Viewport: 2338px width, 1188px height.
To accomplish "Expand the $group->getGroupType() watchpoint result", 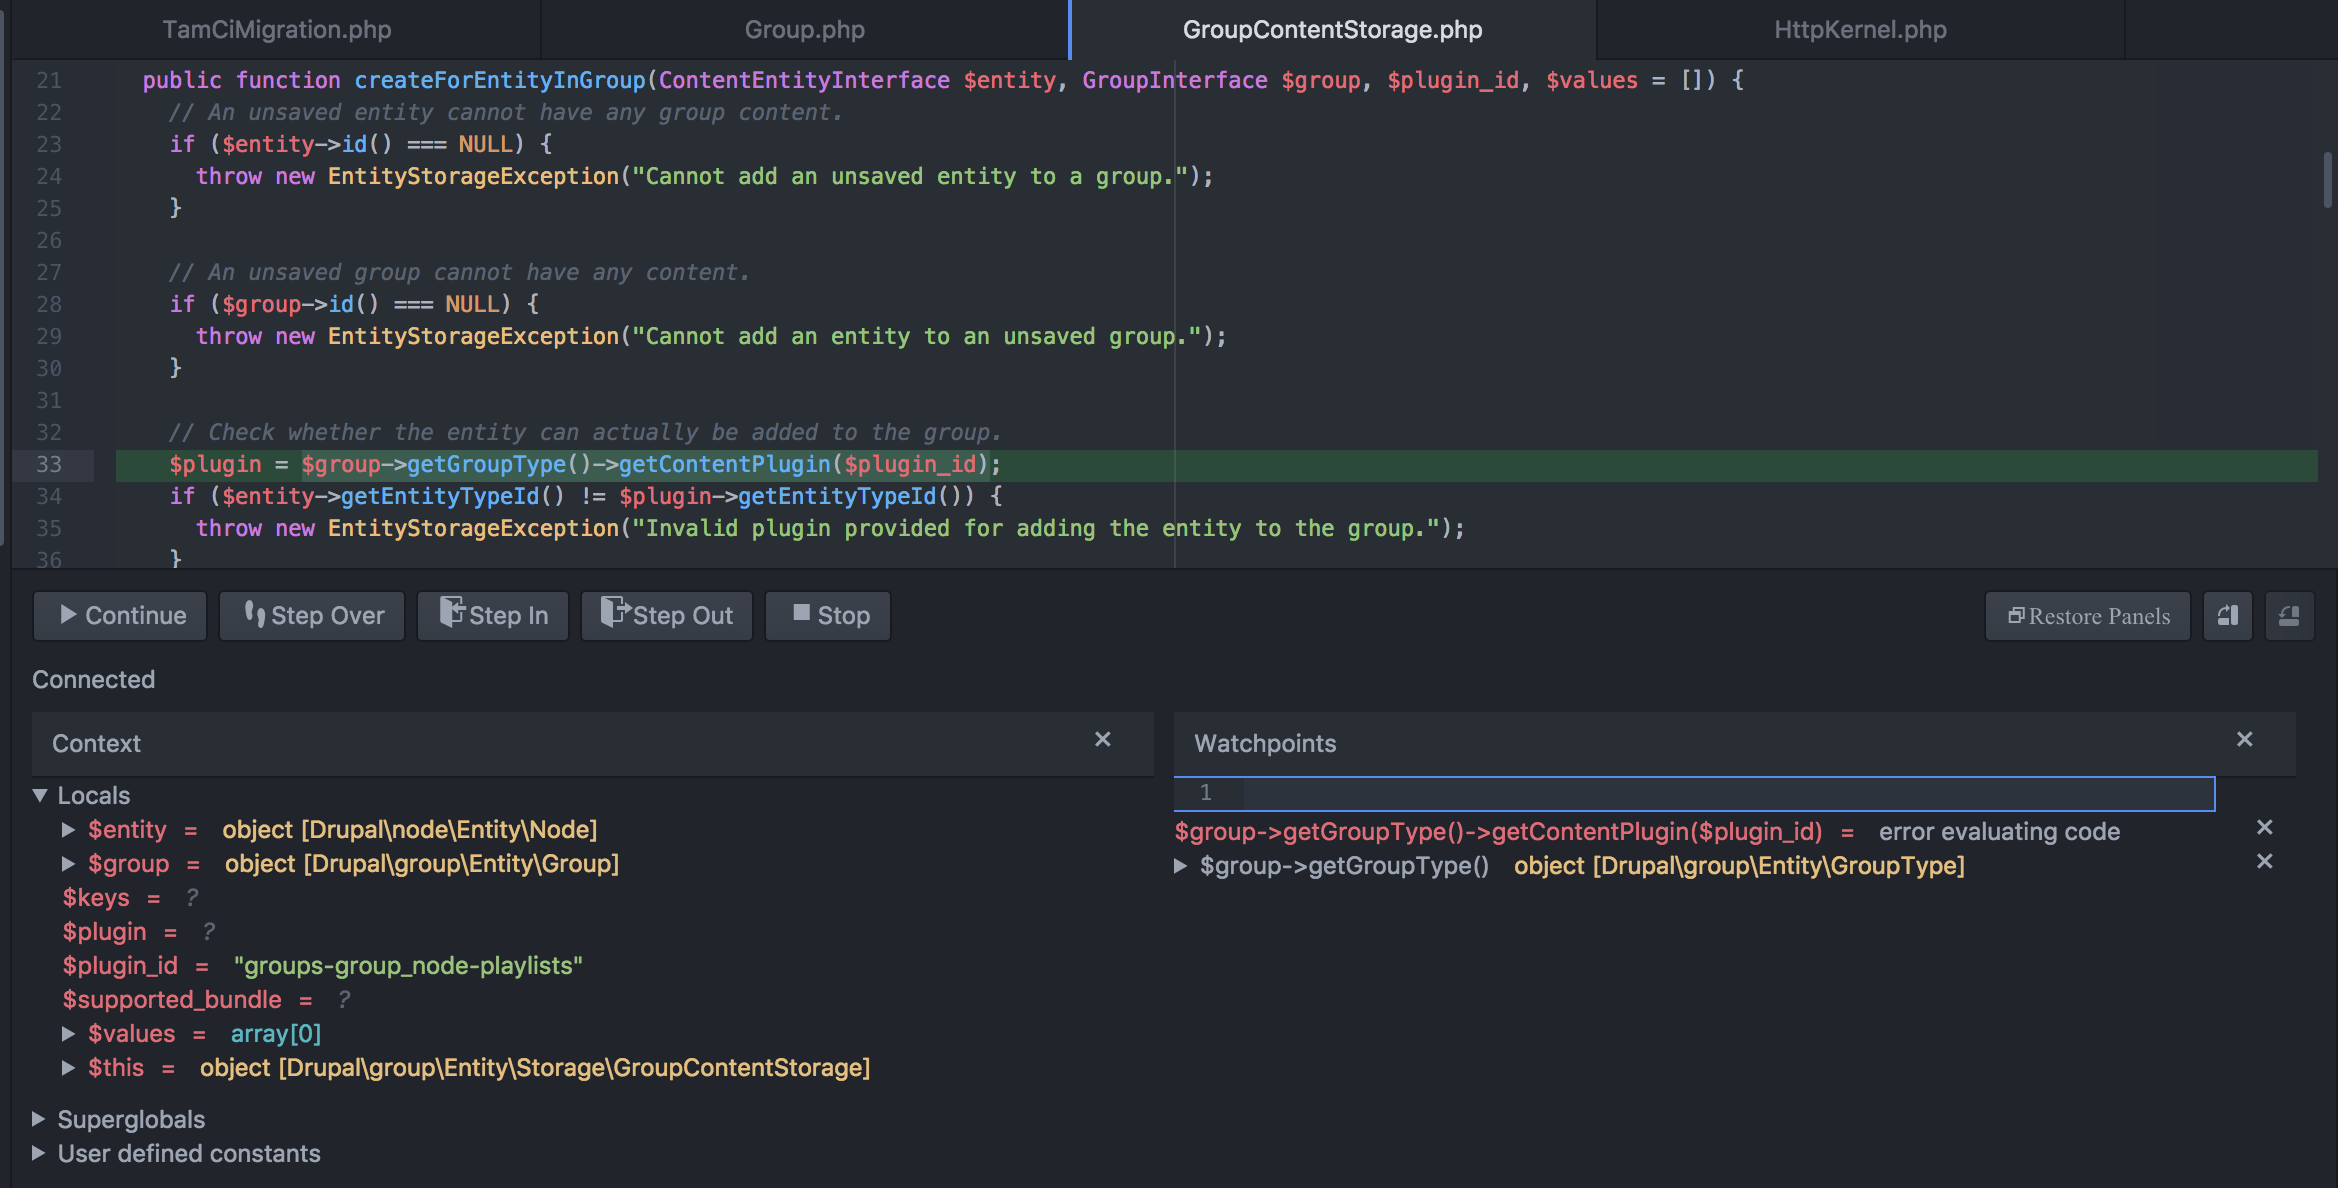I will 1183,866.
